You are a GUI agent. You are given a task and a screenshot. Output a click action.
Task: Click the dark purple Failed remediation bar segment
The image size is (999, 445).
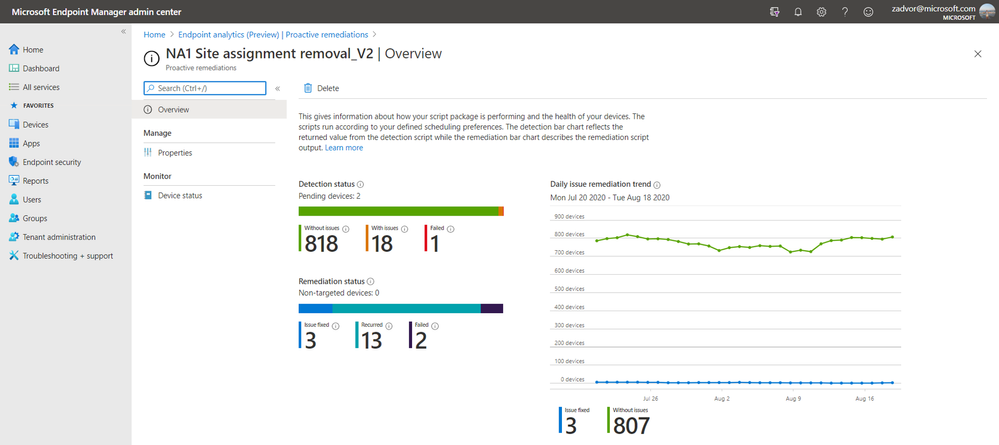click(492, 309)
